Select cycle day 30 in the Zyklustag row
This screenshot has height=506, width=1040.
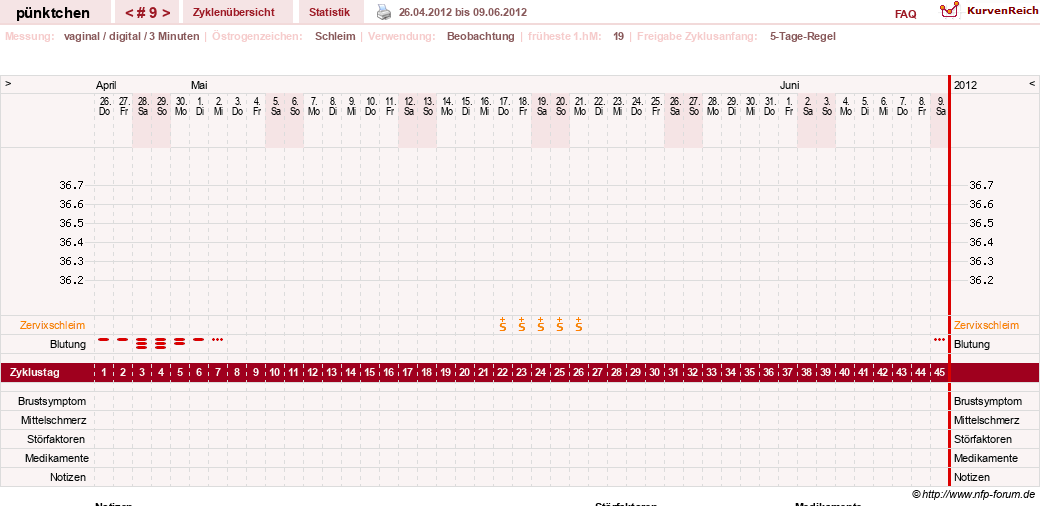[x=655, y=373]
